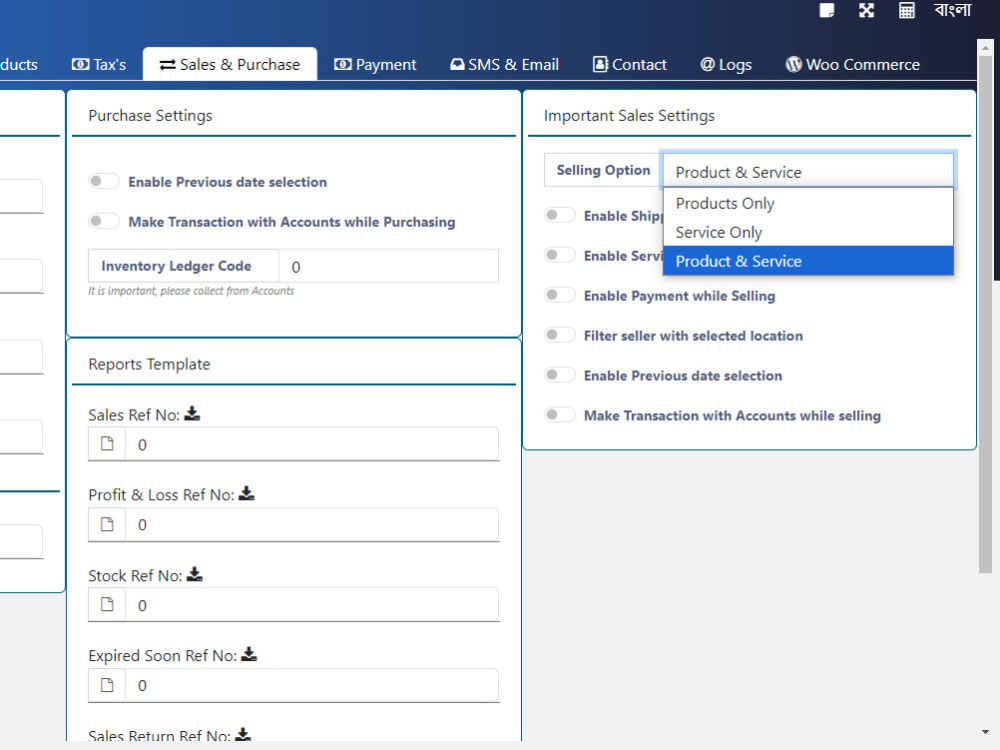Viewport: 1000px width, 750px height.
Task: Download Stock Ref No template icon
Action: click(195, 575)
